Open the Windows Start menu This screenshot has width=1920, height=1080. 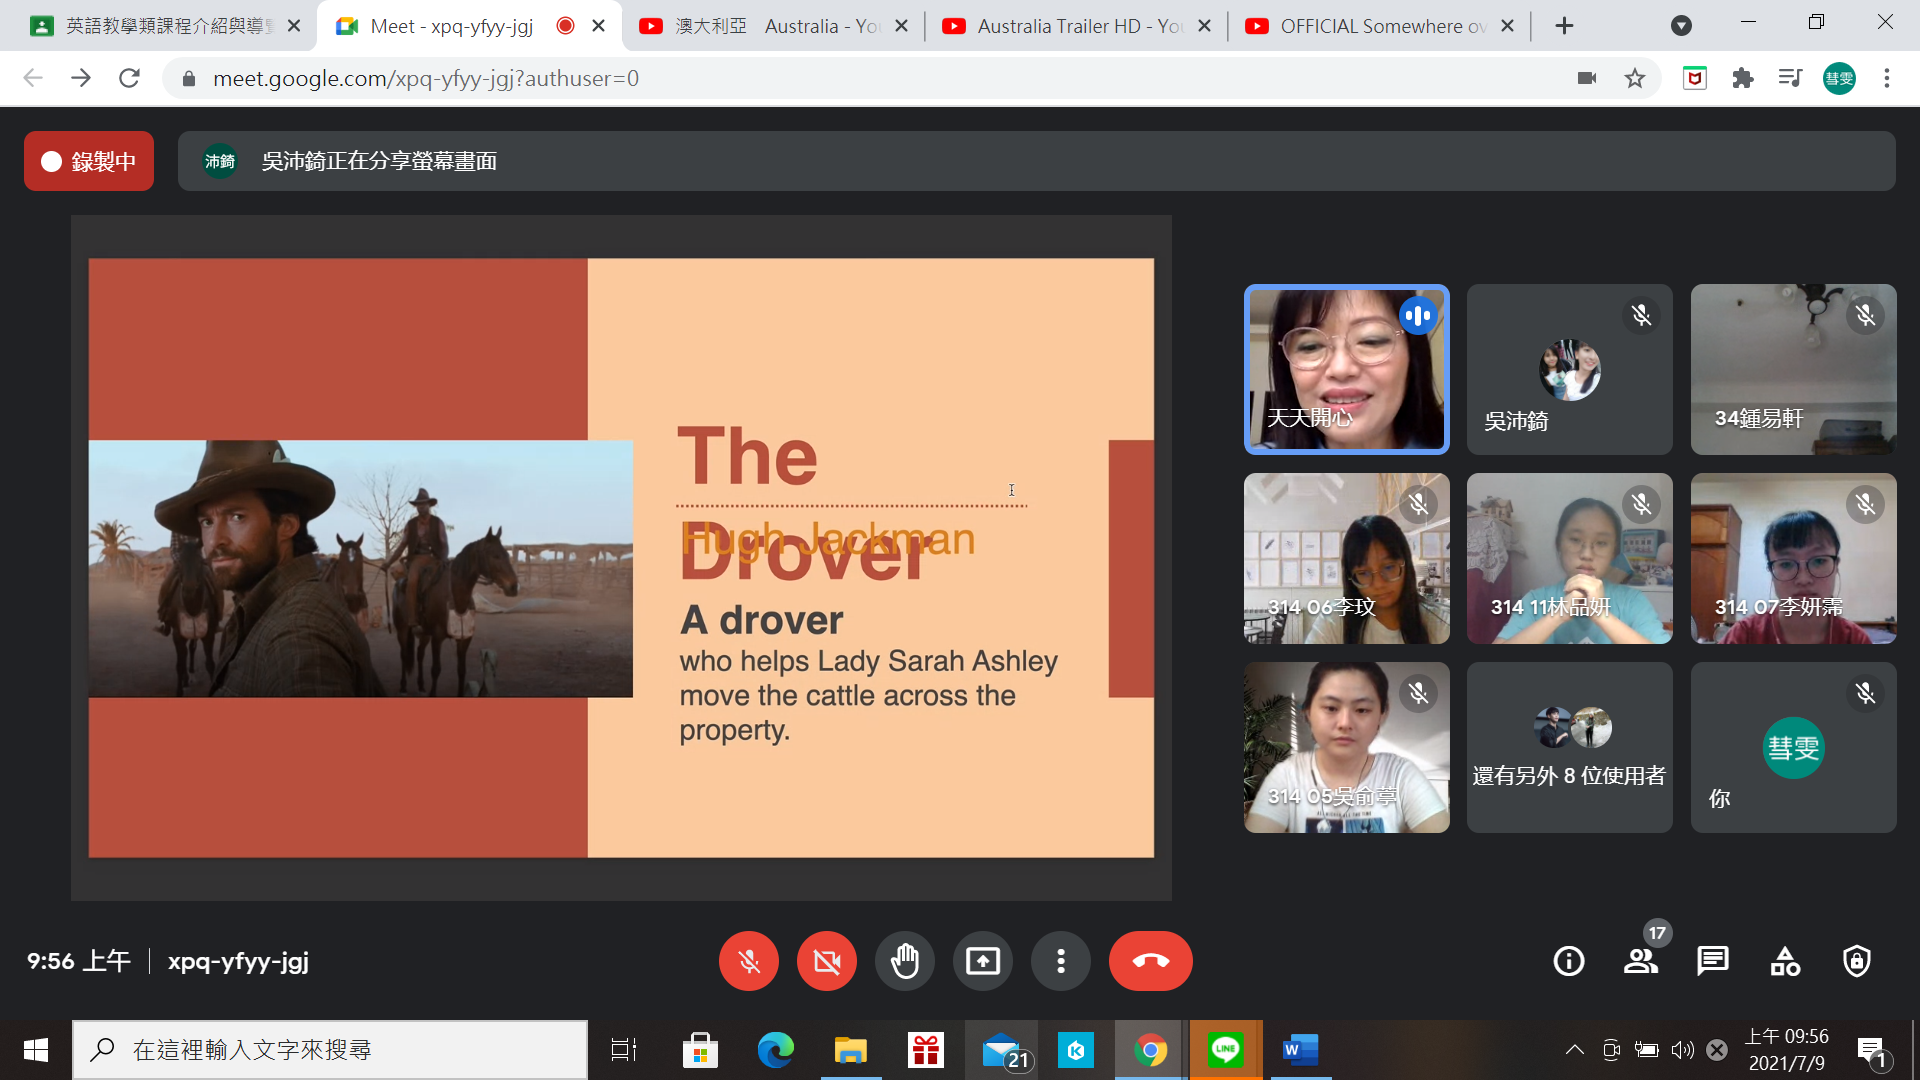click(35, 1050)
